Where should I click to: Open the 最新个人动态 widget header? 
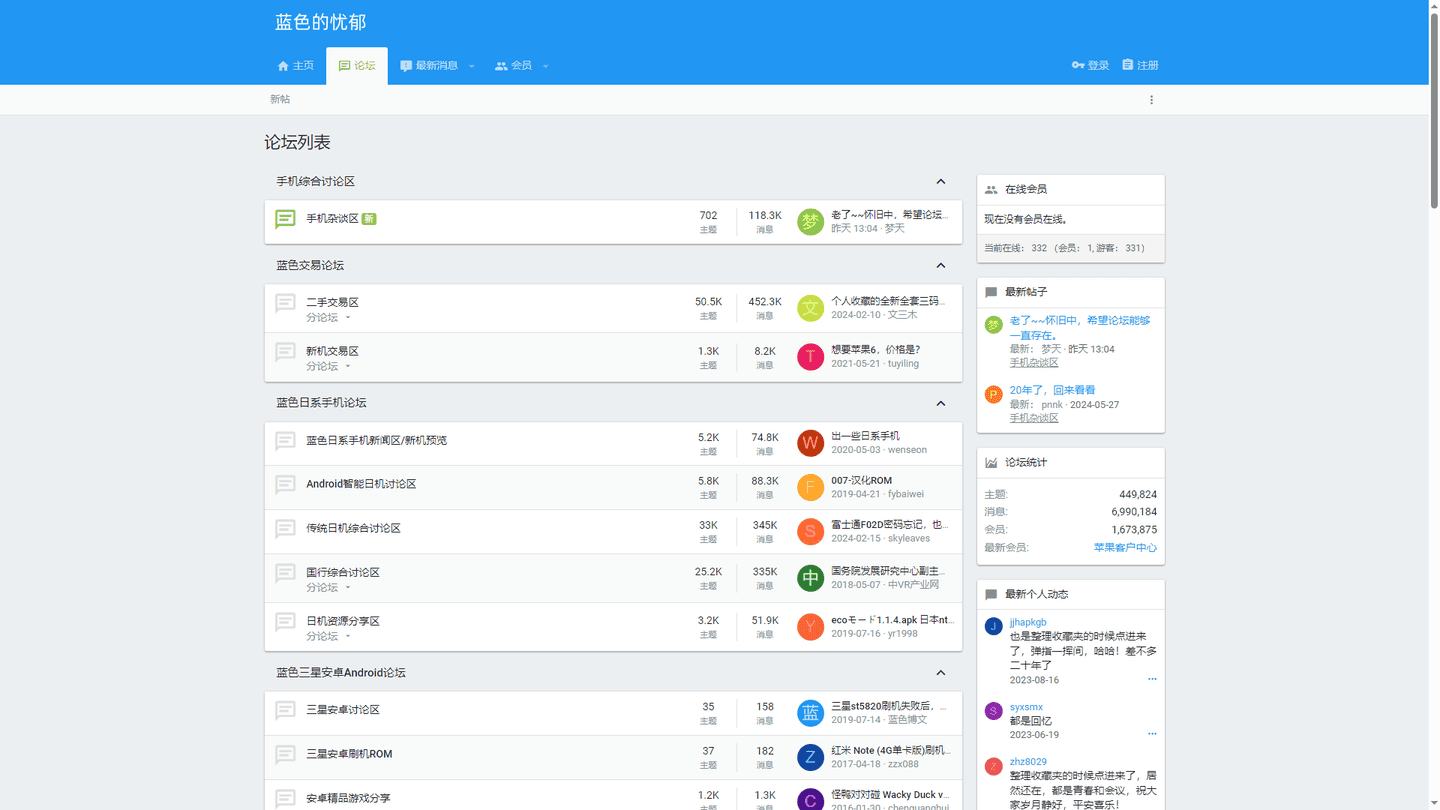click(x=1036, y=595)
